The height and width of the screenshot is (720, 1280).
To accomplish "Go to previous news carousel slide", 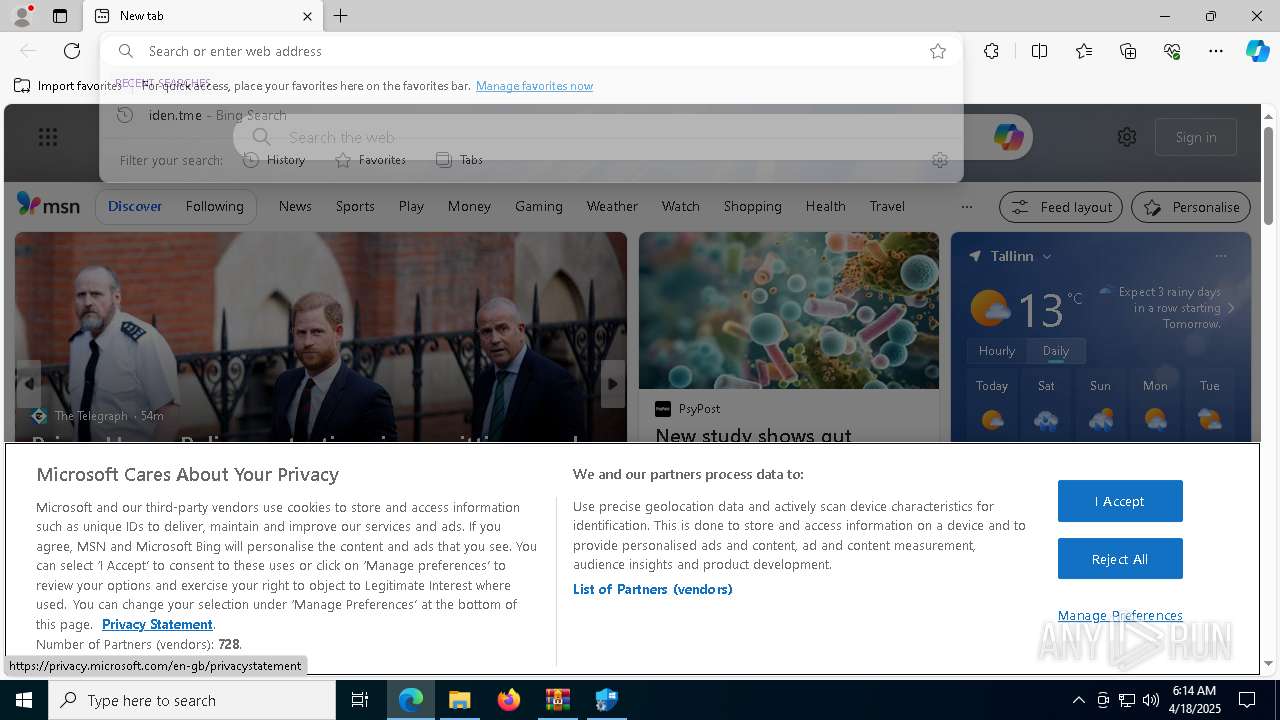I will click(x=29, y=384).
